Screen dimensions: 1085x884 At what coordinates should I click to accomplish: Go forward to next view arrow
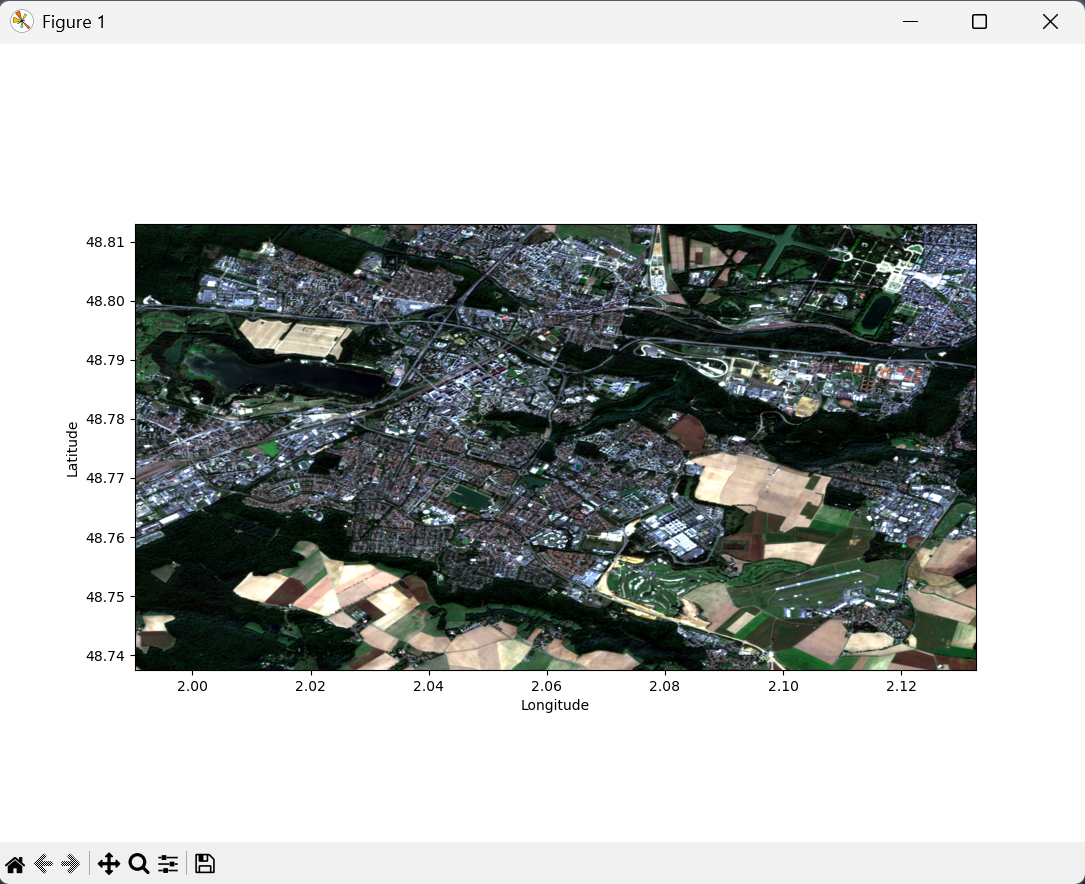pos(70,864)
